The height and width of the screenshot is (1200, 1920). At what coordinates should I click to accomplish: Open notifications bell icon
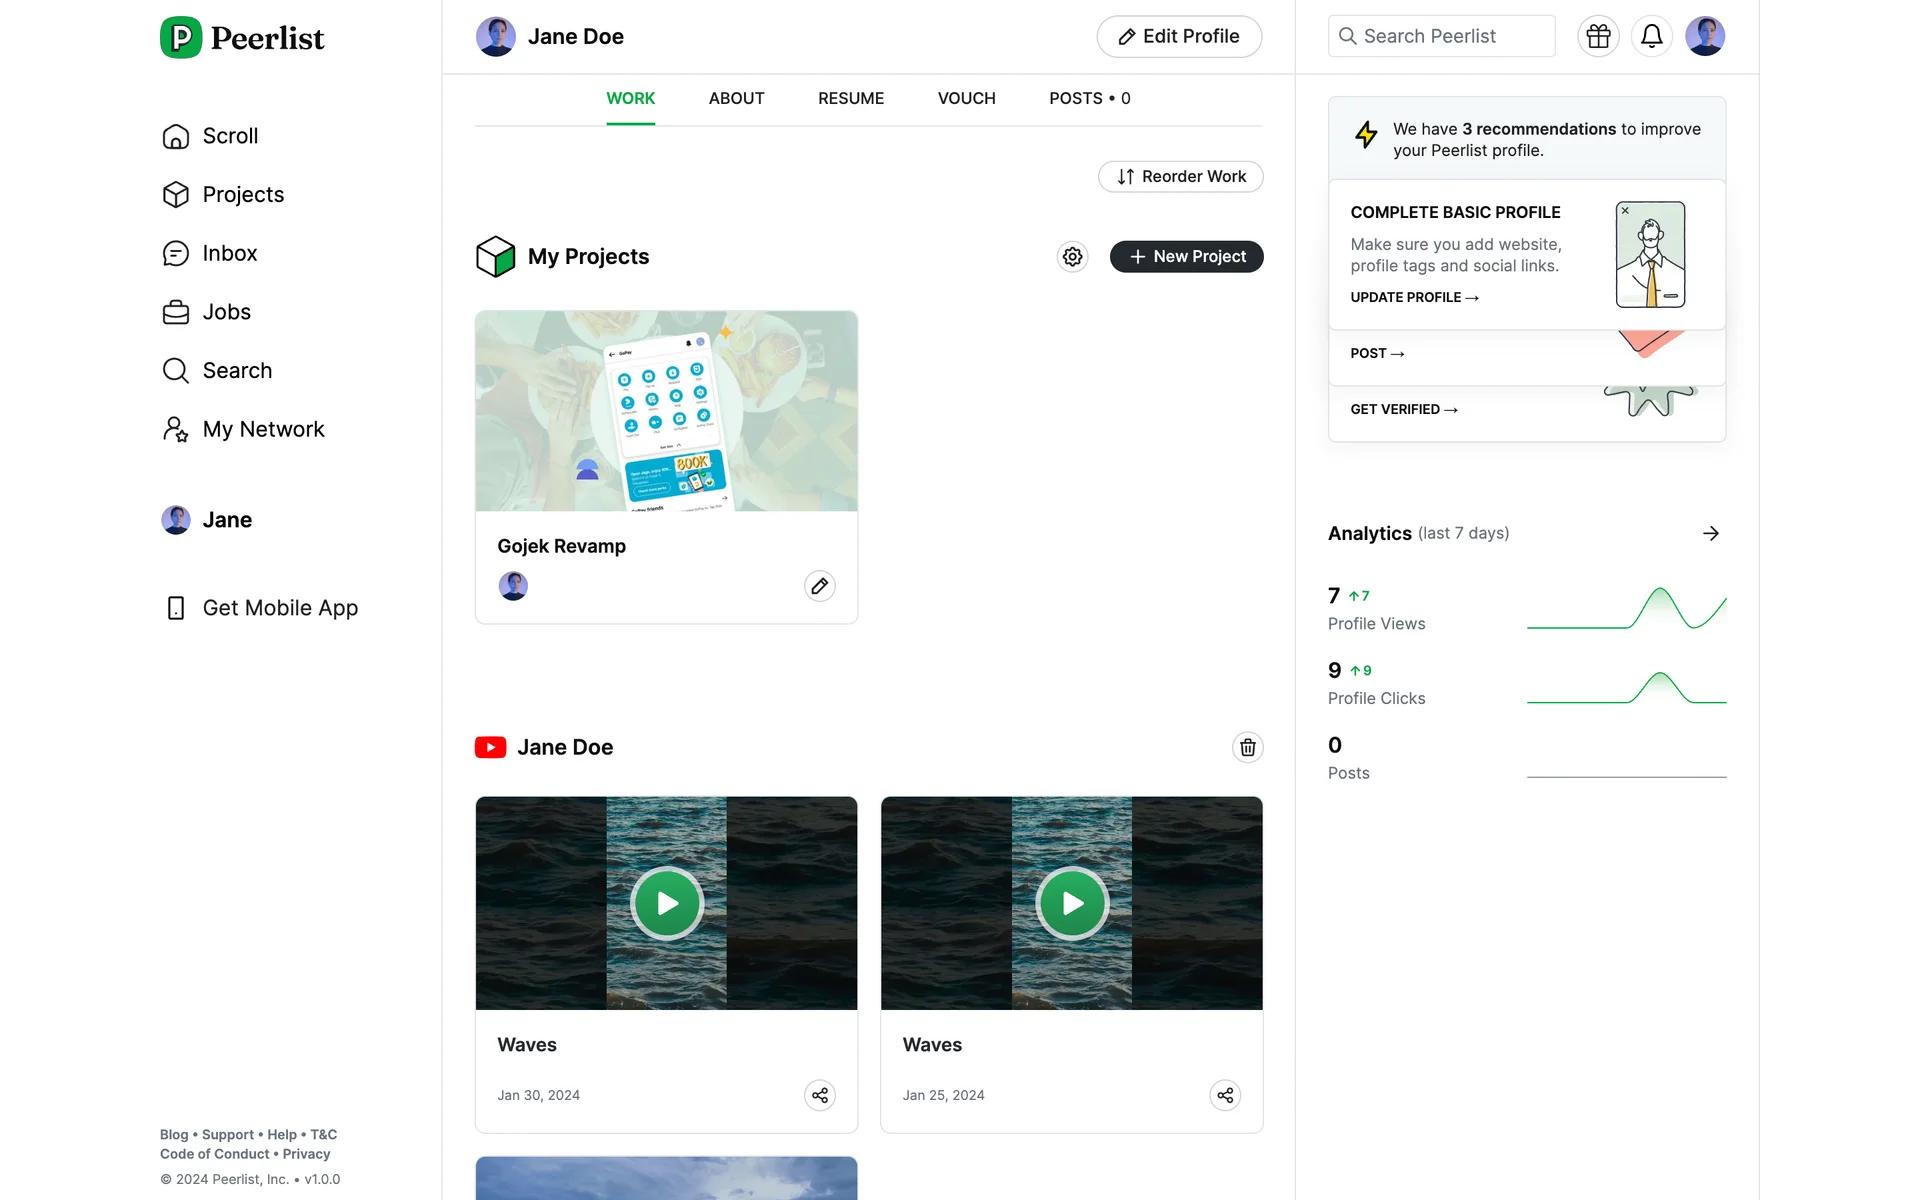(x=1652, y=37)
